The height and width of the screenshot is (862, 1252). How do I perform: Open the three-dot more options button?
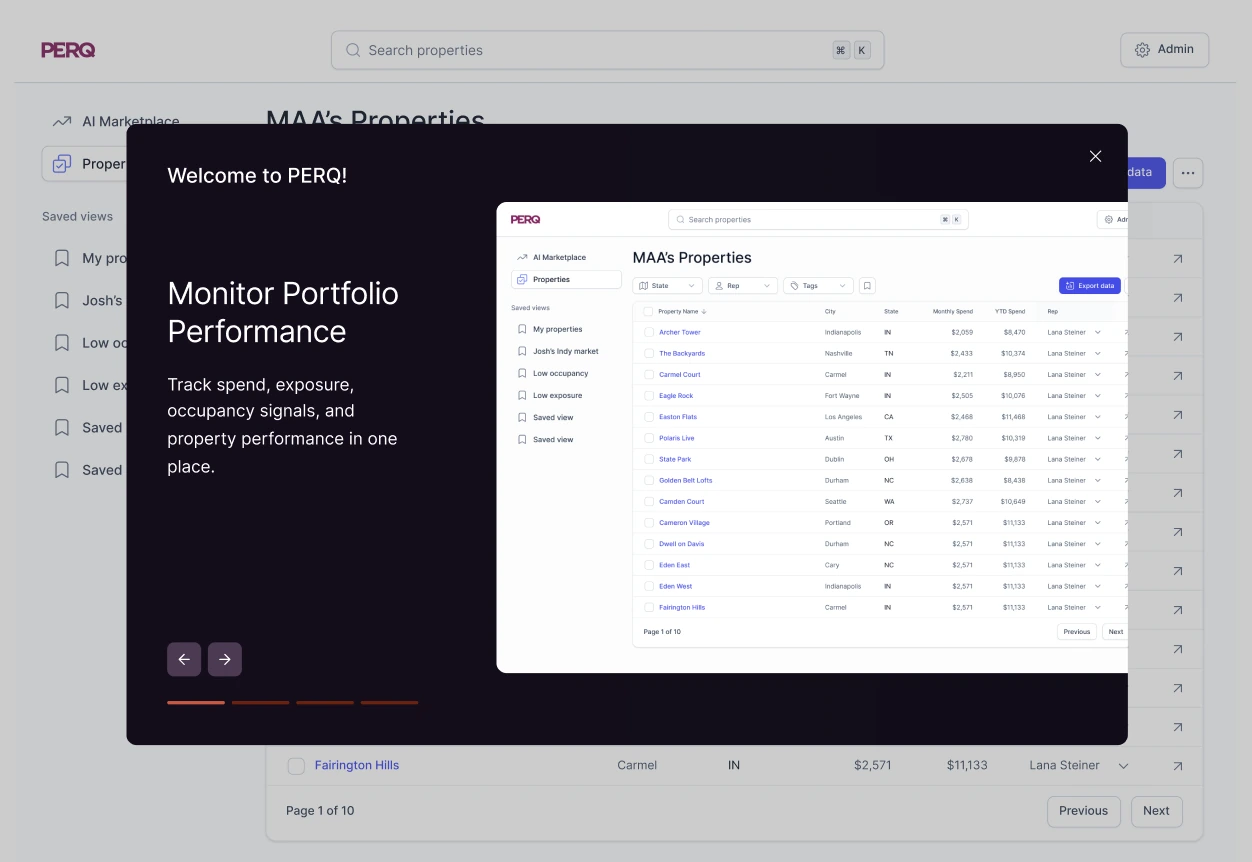pyautogui.click(x=1187, y=173)
